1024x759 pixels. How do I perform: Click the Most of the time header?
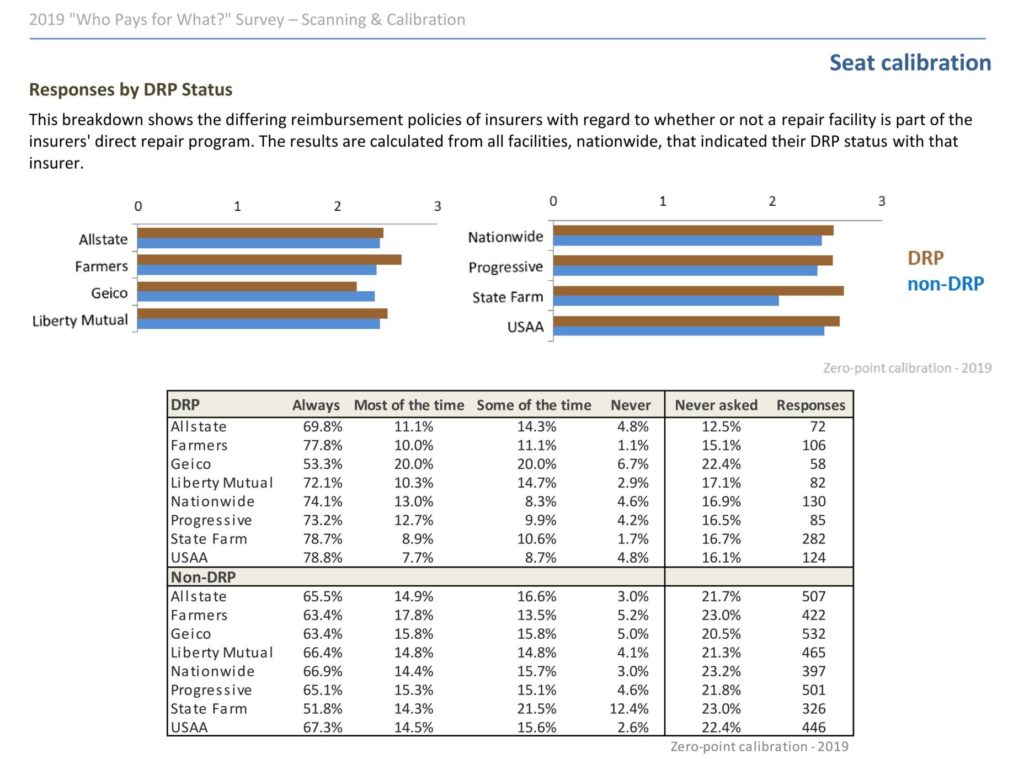409,405
